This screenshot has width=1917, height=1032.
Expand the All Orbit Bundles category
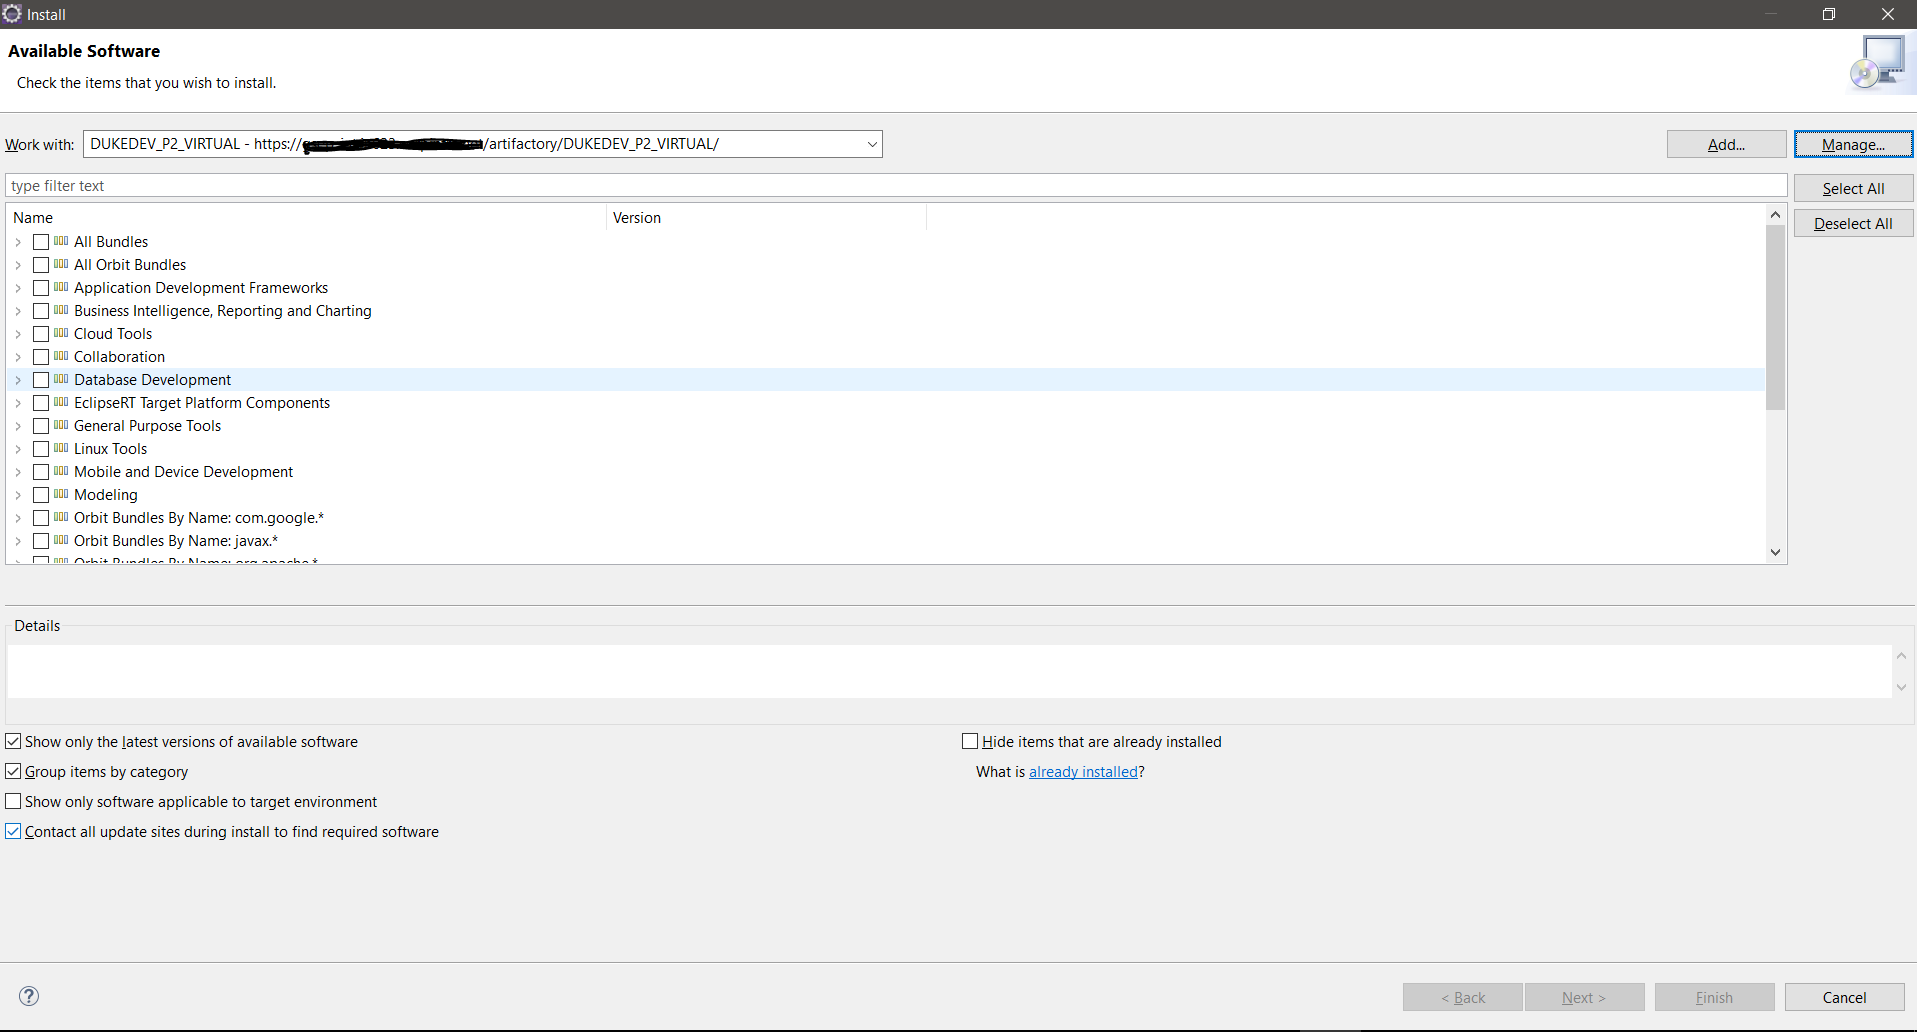click(18, 265)
